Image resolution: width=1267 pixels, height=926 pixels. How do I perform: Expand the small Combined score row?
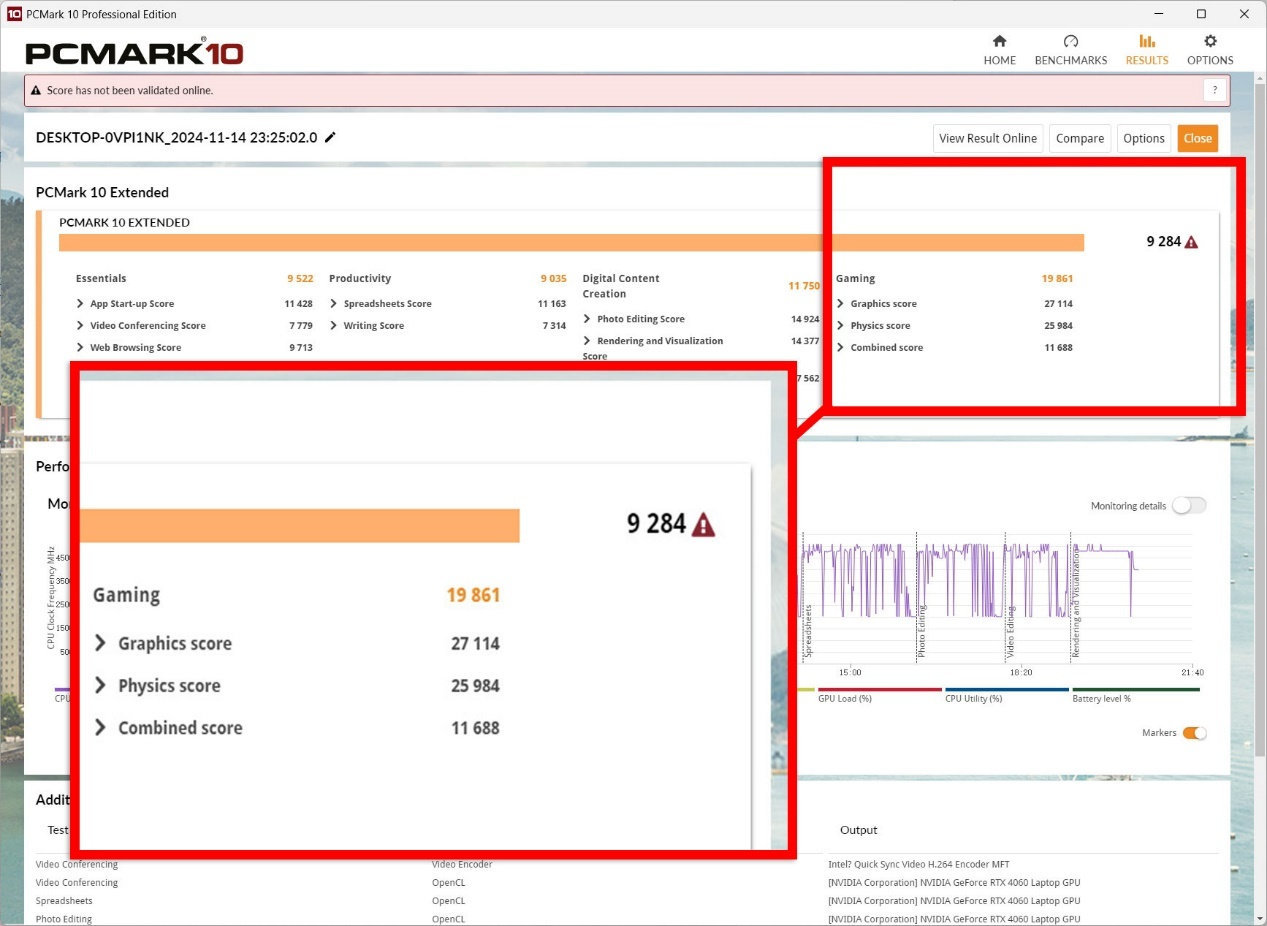point(841,347)
